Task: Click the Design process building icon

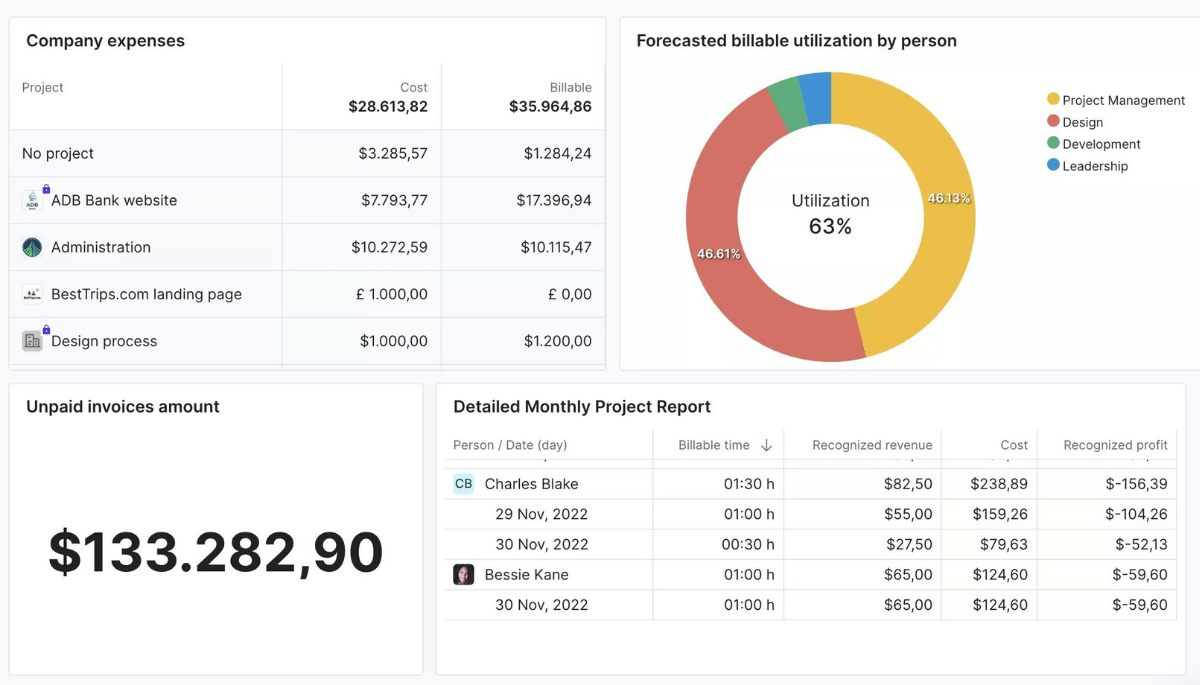Action: 32,341
